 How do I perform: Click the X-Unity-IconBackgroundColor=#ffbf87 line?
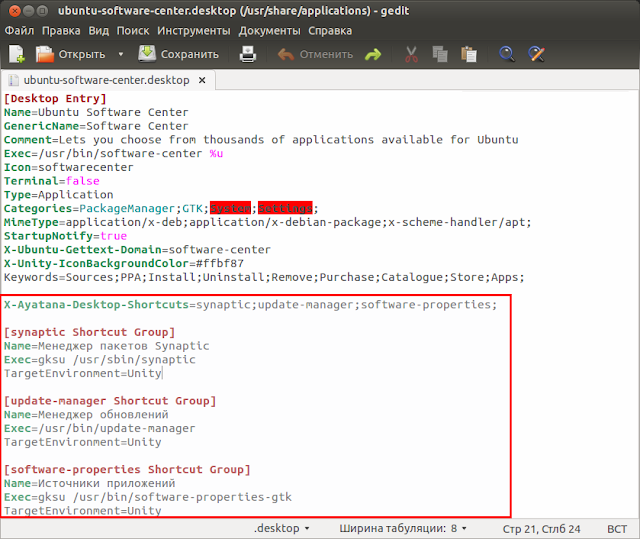click(x=124, y=263)
